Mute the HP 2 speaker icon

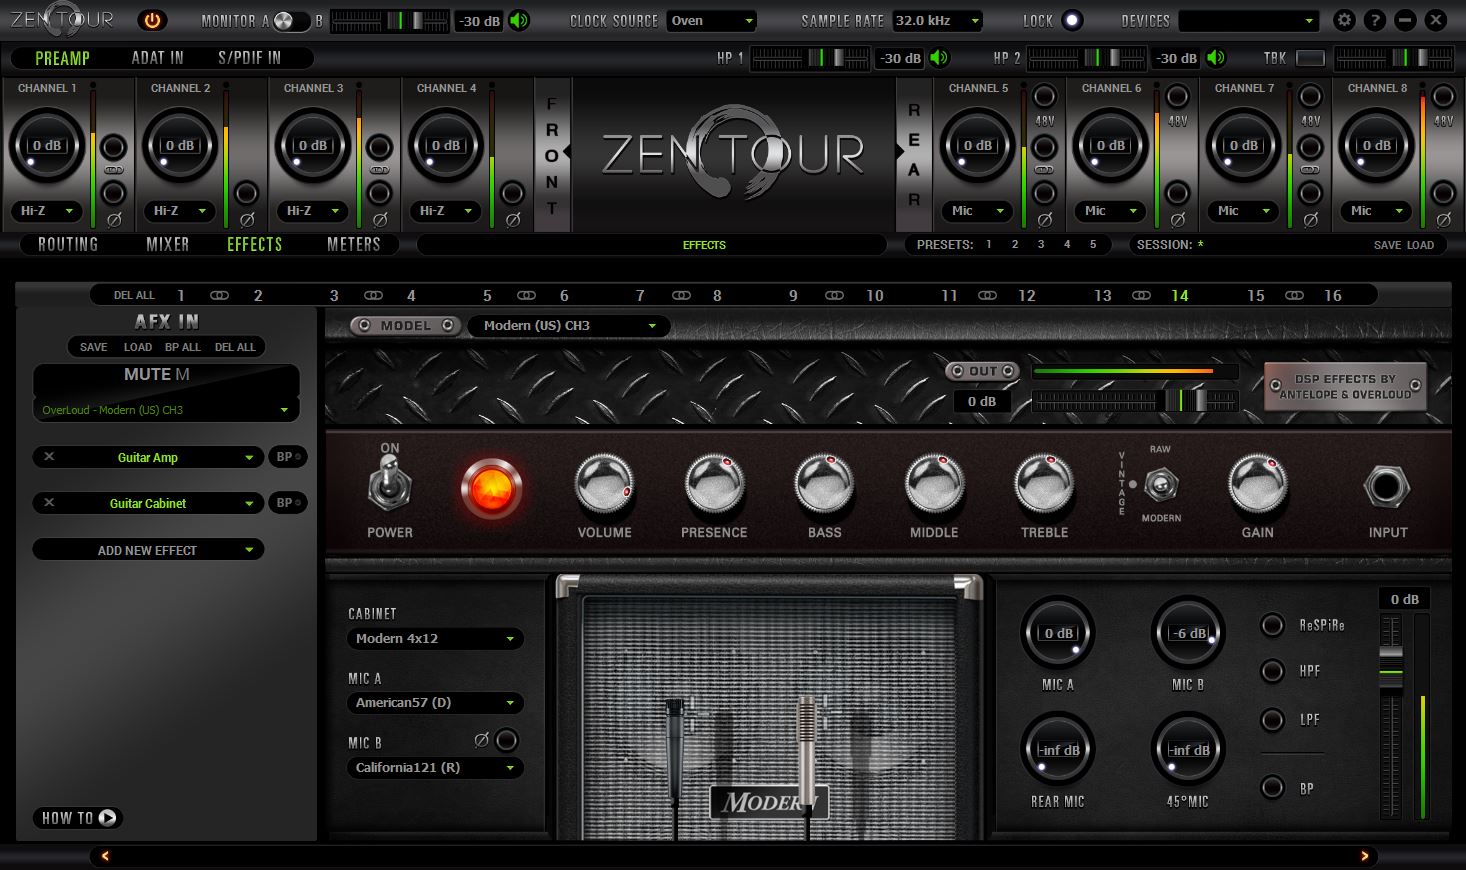(x=1216, y=58)
